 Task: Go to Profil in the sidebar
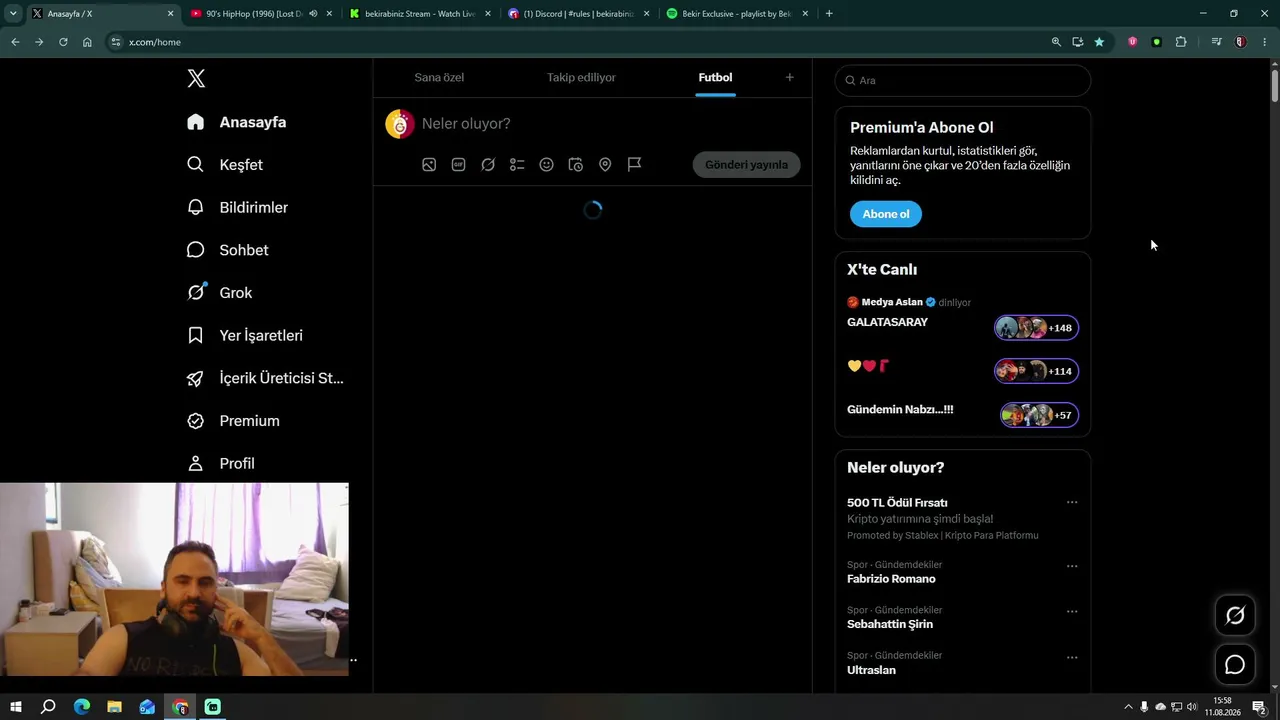tap(220, 463)
